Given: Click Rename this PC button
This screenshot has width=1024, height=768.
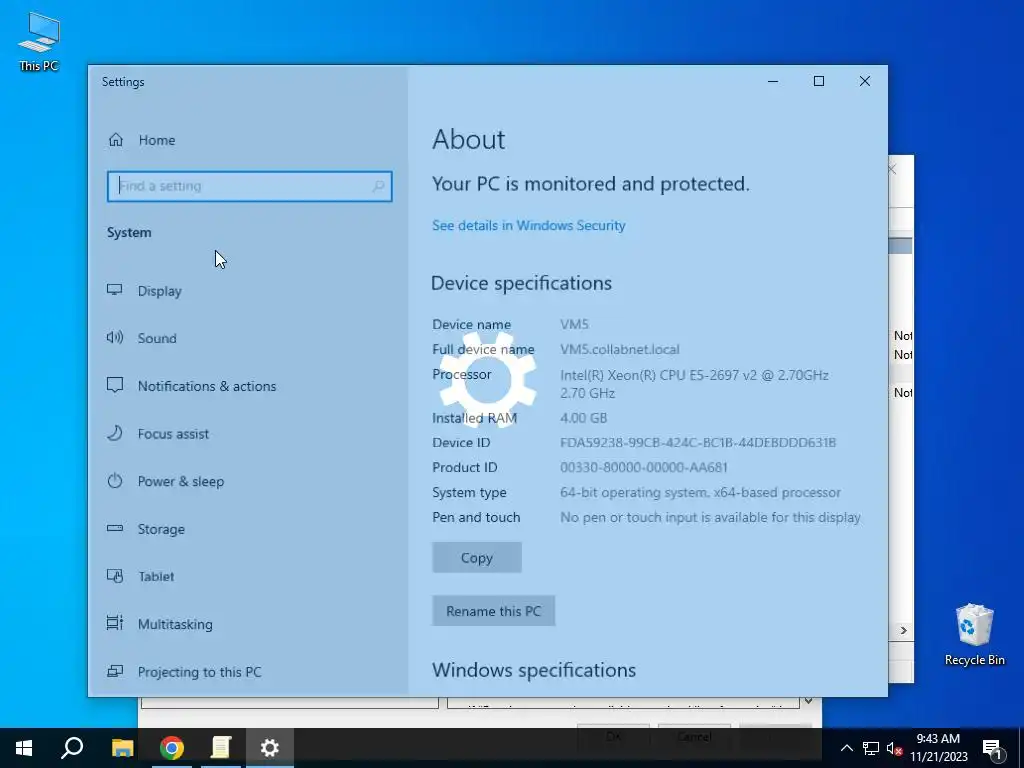Looking at the screenshot, I should 494,611.
